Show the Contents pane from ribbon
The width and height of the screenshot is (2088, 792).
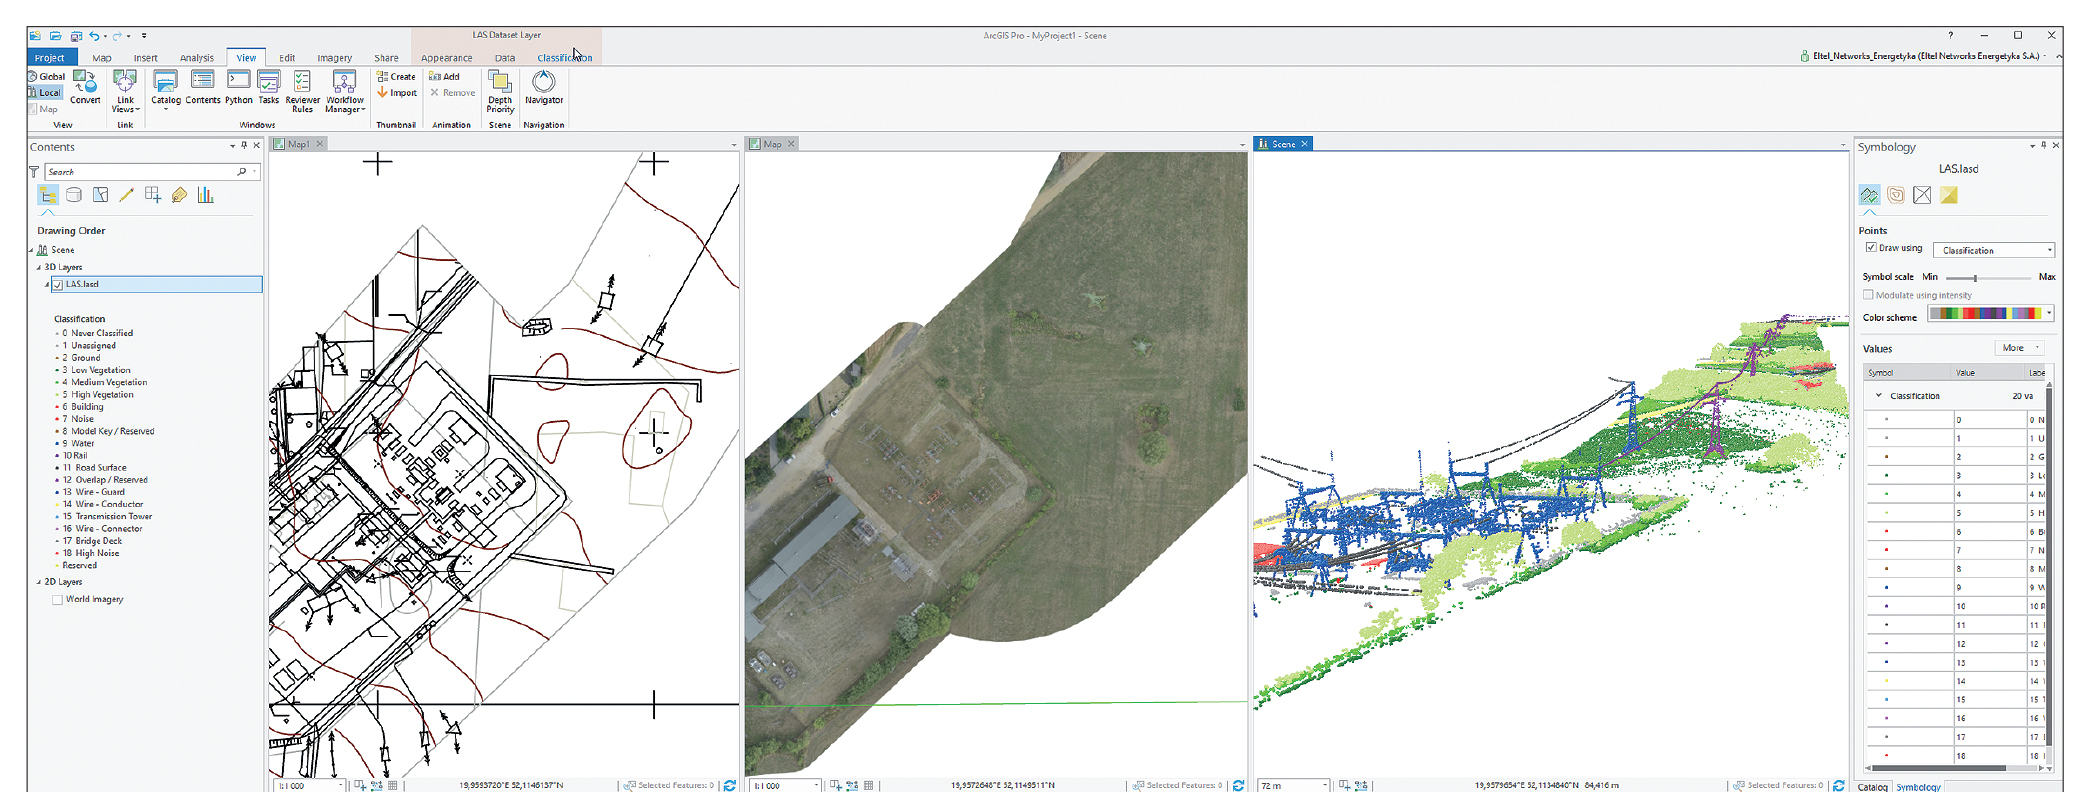point(203,88)
